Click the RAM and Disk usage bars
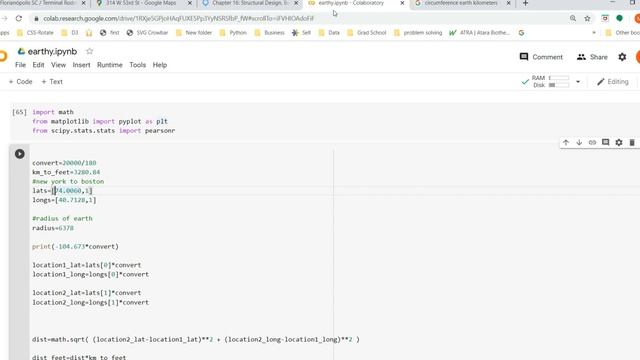This screenshot has height=360, width=640. pos(559,81)
